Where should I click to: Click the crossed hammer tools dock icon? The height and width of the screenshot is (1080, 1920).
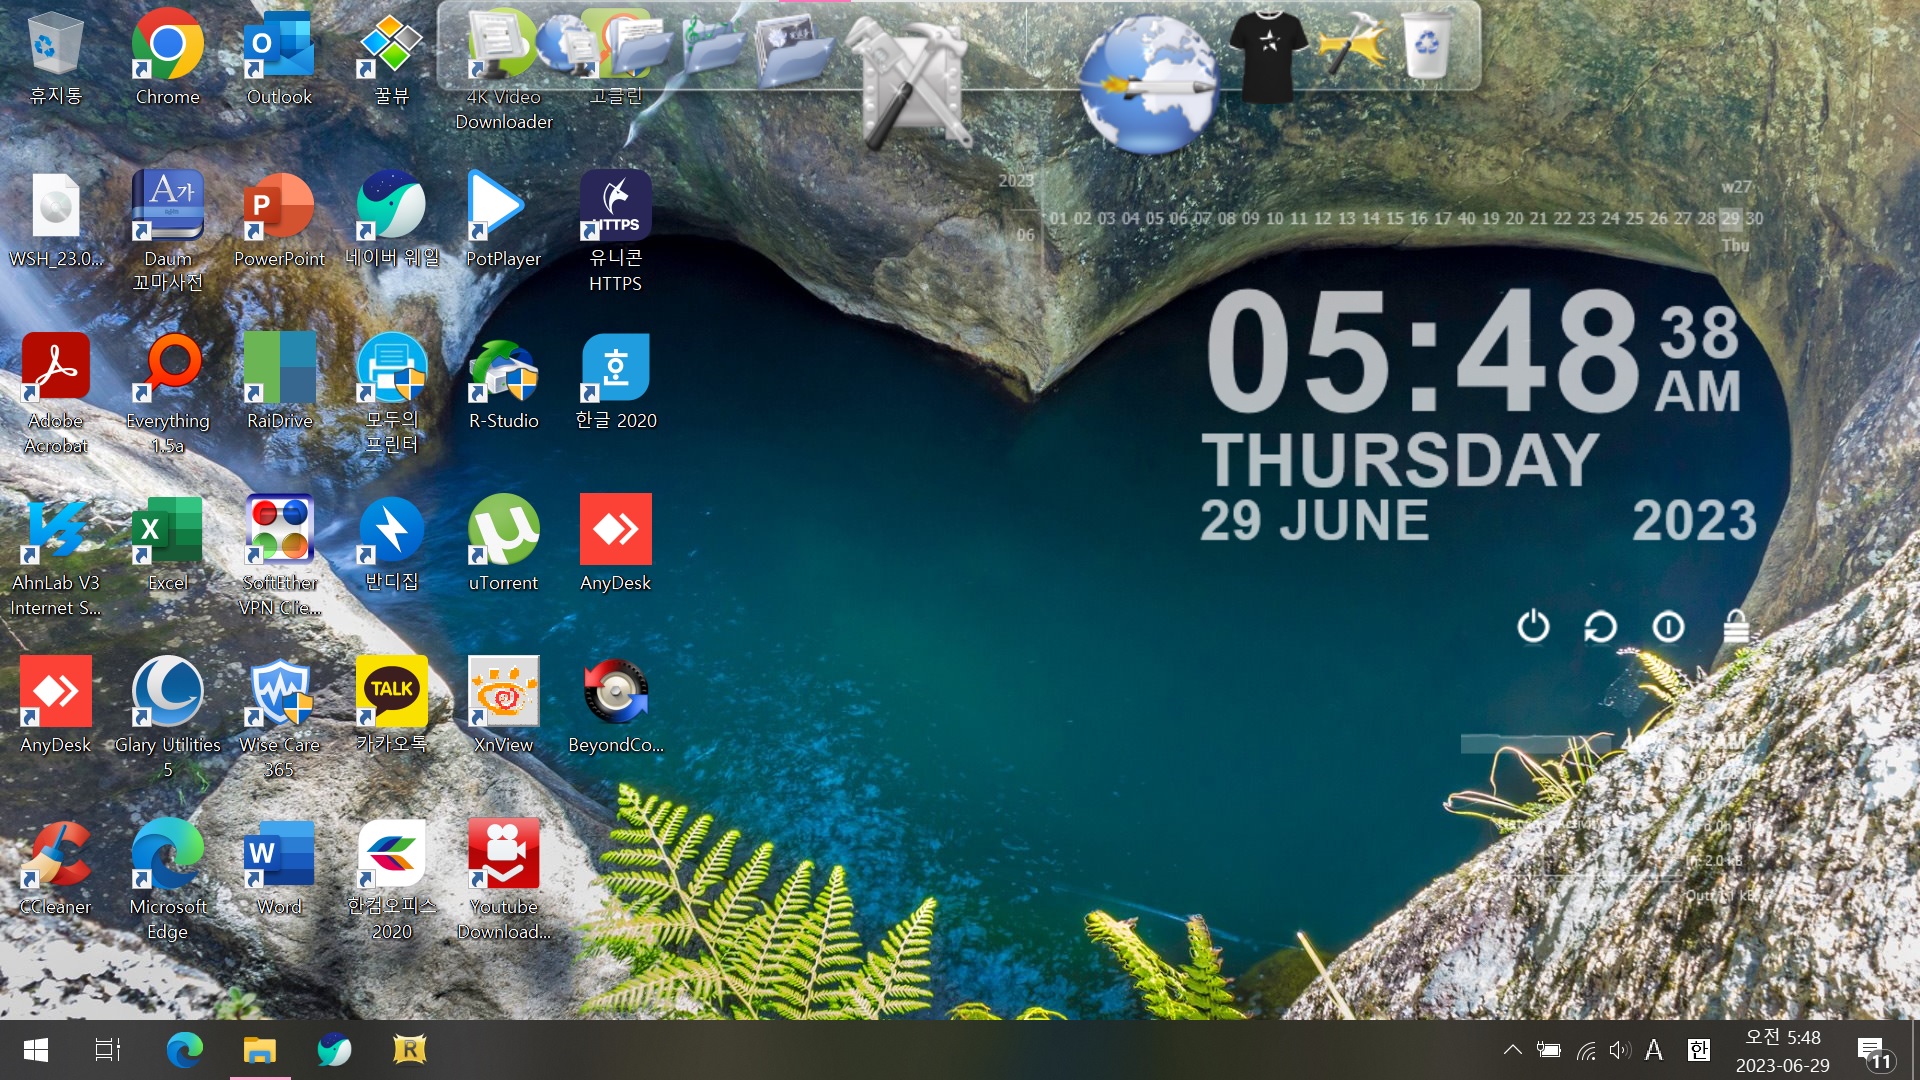(1354, 46)
